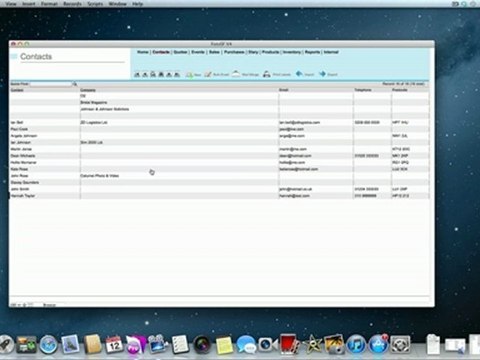This screenshot has width=480, height=360.
Task: Open the Contacts address book dock icon
Action: 92,345
